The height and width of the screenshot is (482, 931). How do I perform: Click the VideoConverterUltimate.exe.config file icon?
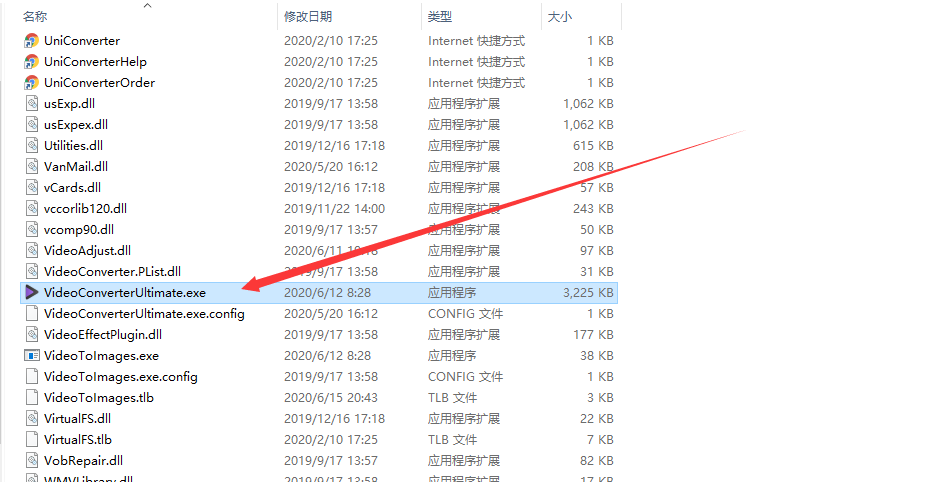point(32,313)
